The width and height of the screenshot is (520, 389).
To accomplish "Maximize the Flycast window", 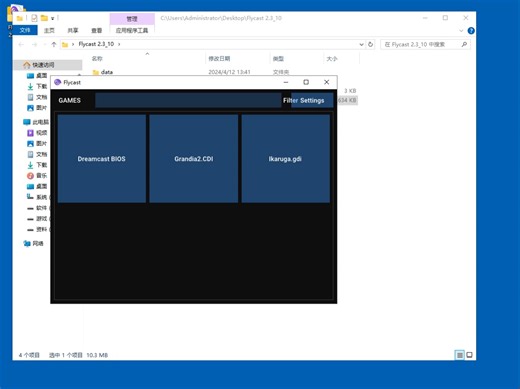I will tap(306, 82).
